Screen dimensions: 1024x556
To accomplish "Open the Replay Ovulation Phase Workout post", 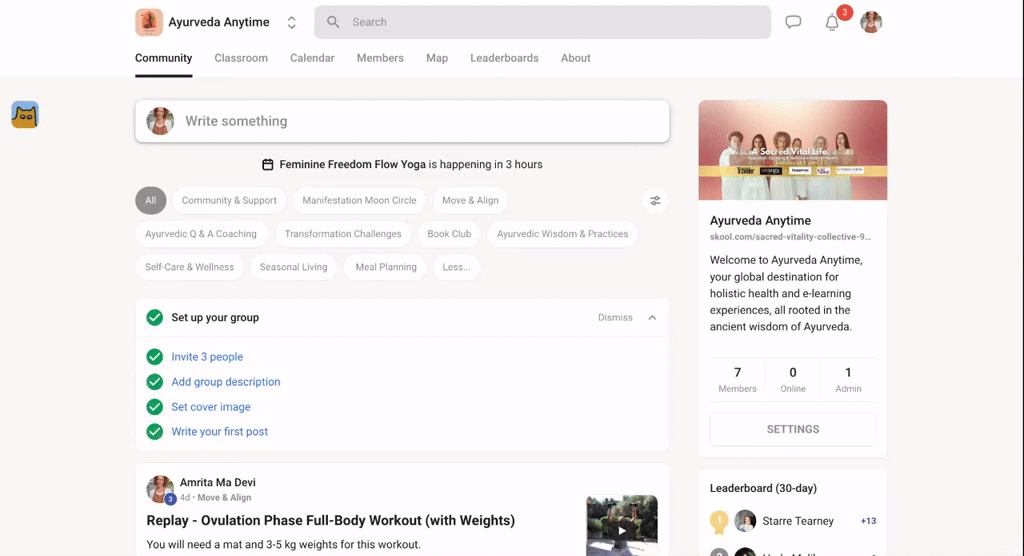I will (x=330, y=520).
